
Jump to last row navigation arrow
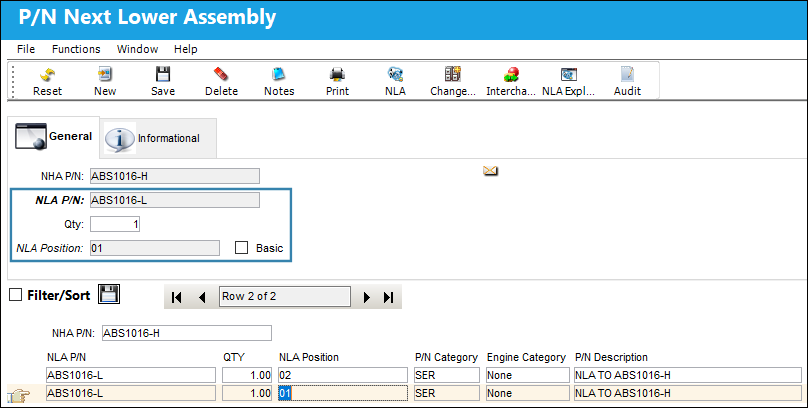pos(389,297)
